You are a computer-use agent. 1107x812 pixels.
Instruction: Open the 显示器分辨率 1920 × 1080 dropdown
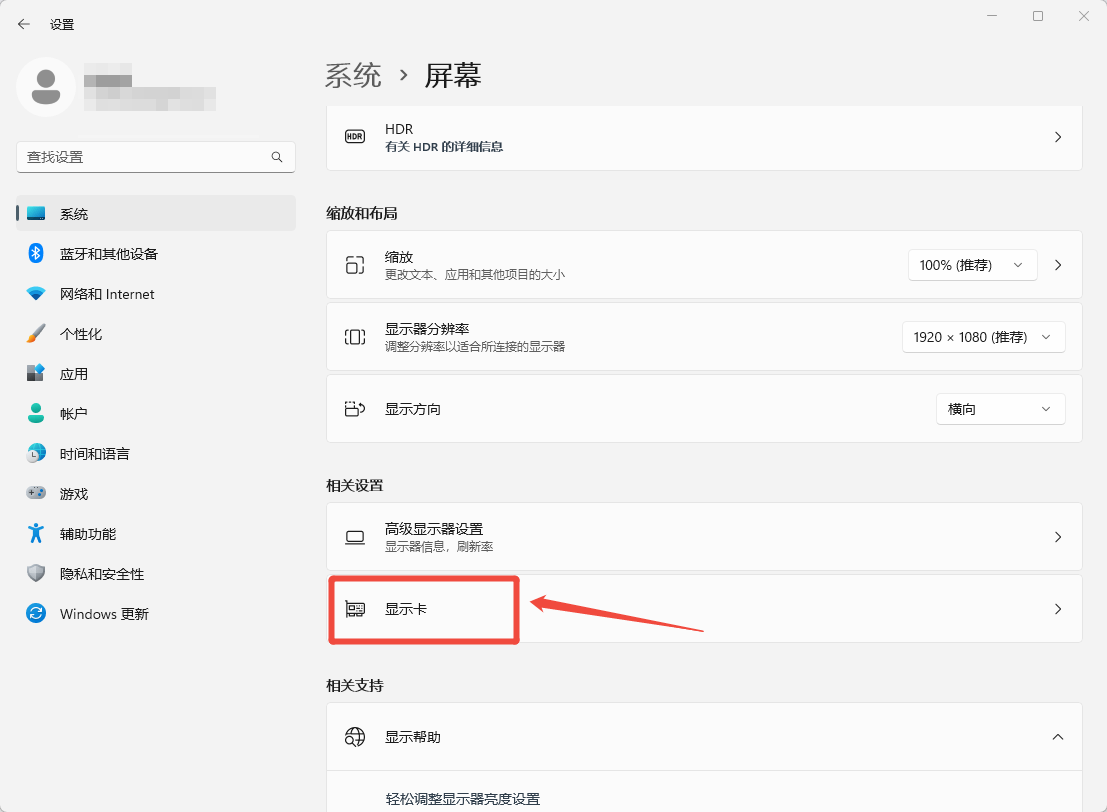[983, 337]
